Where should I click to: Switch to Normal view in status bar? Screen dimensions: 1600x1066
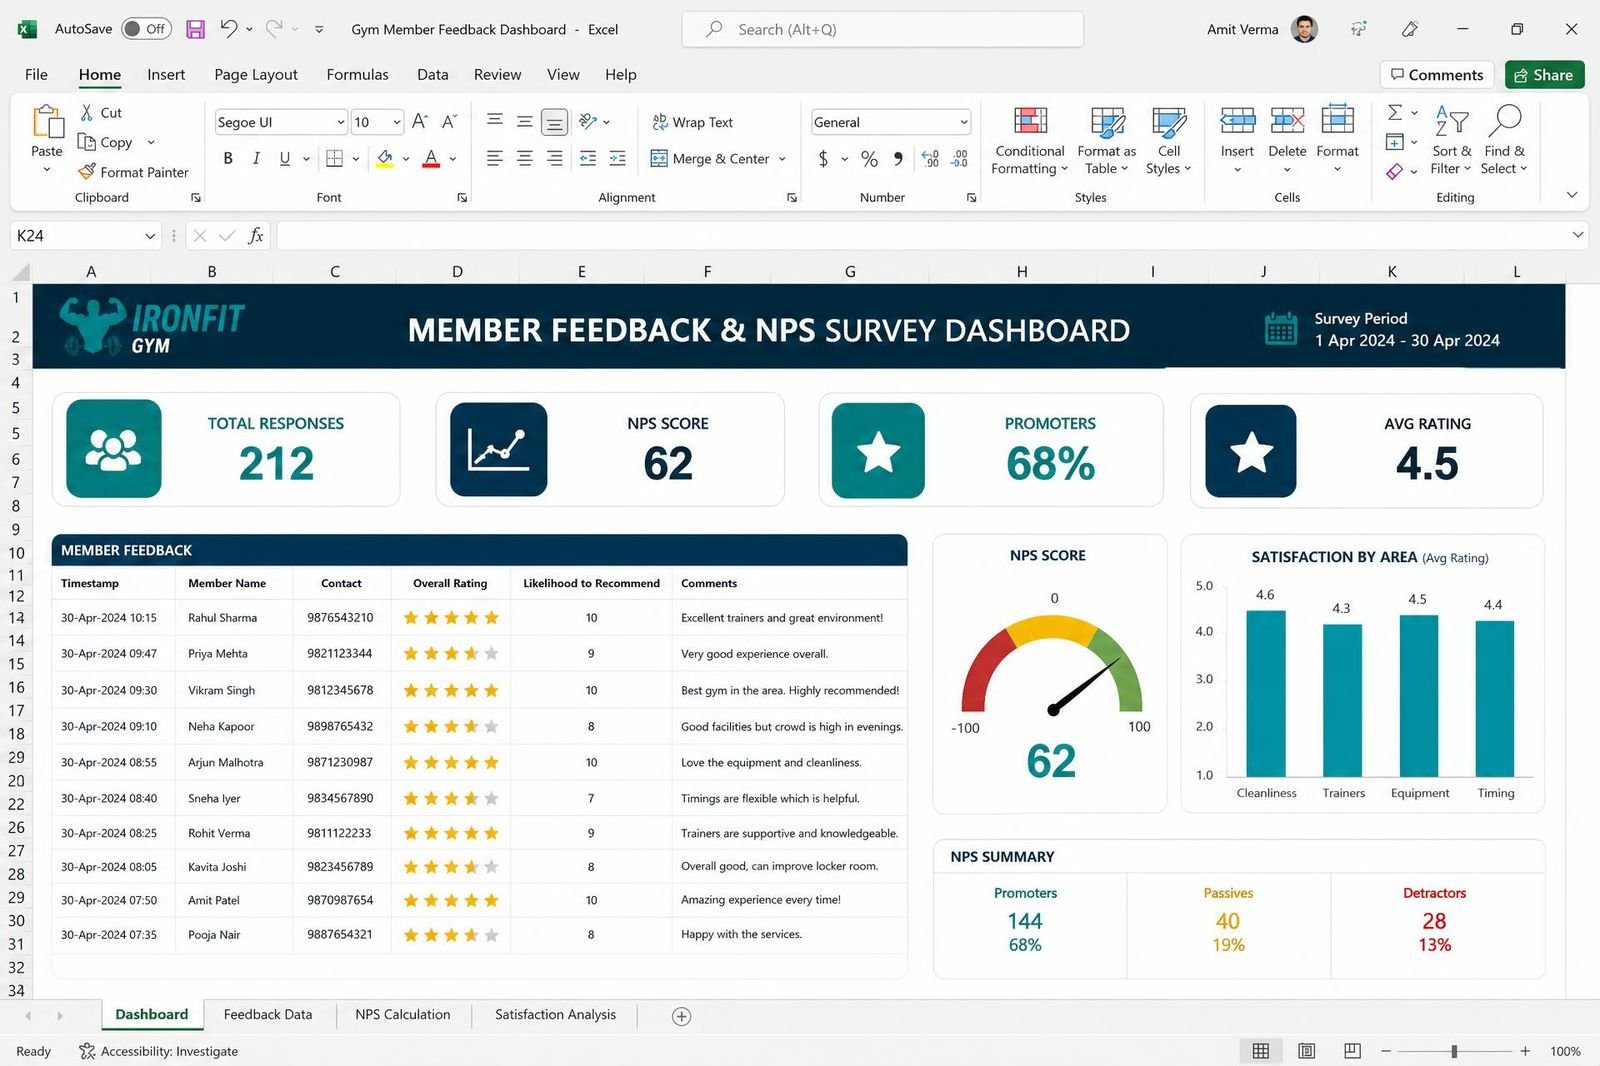(1261, 1051)
